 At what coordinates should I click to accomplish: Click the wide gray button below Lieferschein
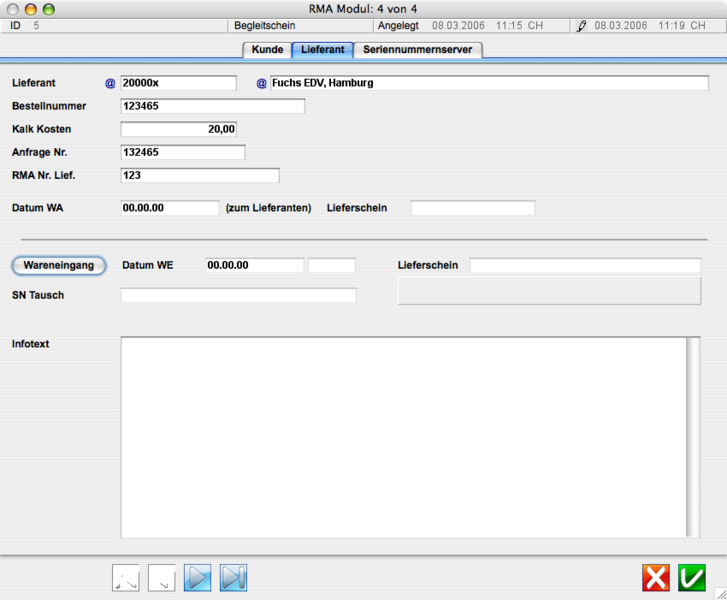(x=549, y=291)
